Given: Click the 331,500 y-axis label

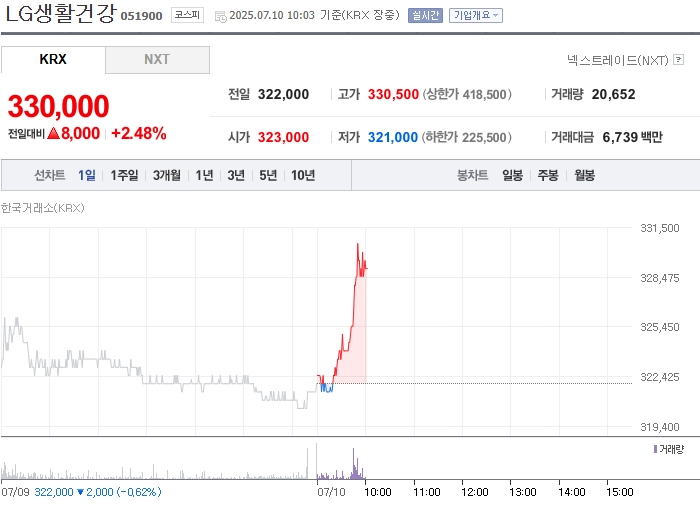Looking at the screenshot, I should click(x=660, y=228).
